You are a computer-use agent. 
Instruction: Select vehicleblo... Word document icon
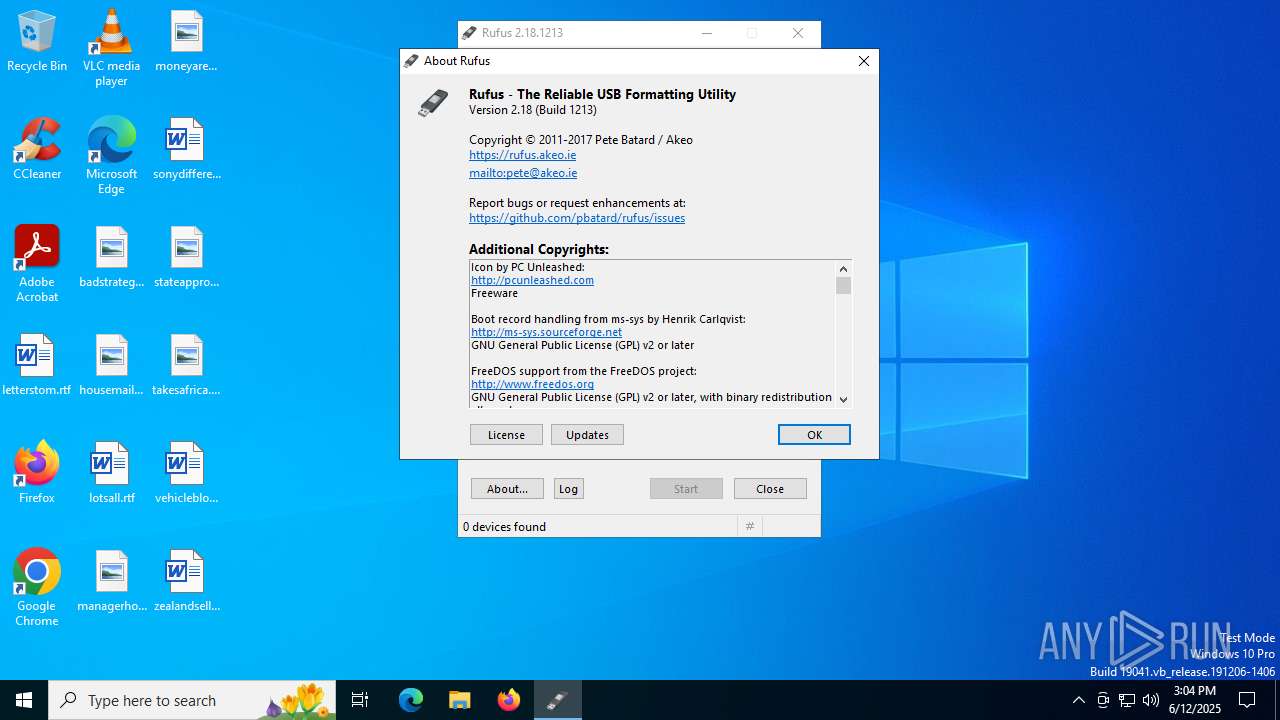tap(186, 472)
